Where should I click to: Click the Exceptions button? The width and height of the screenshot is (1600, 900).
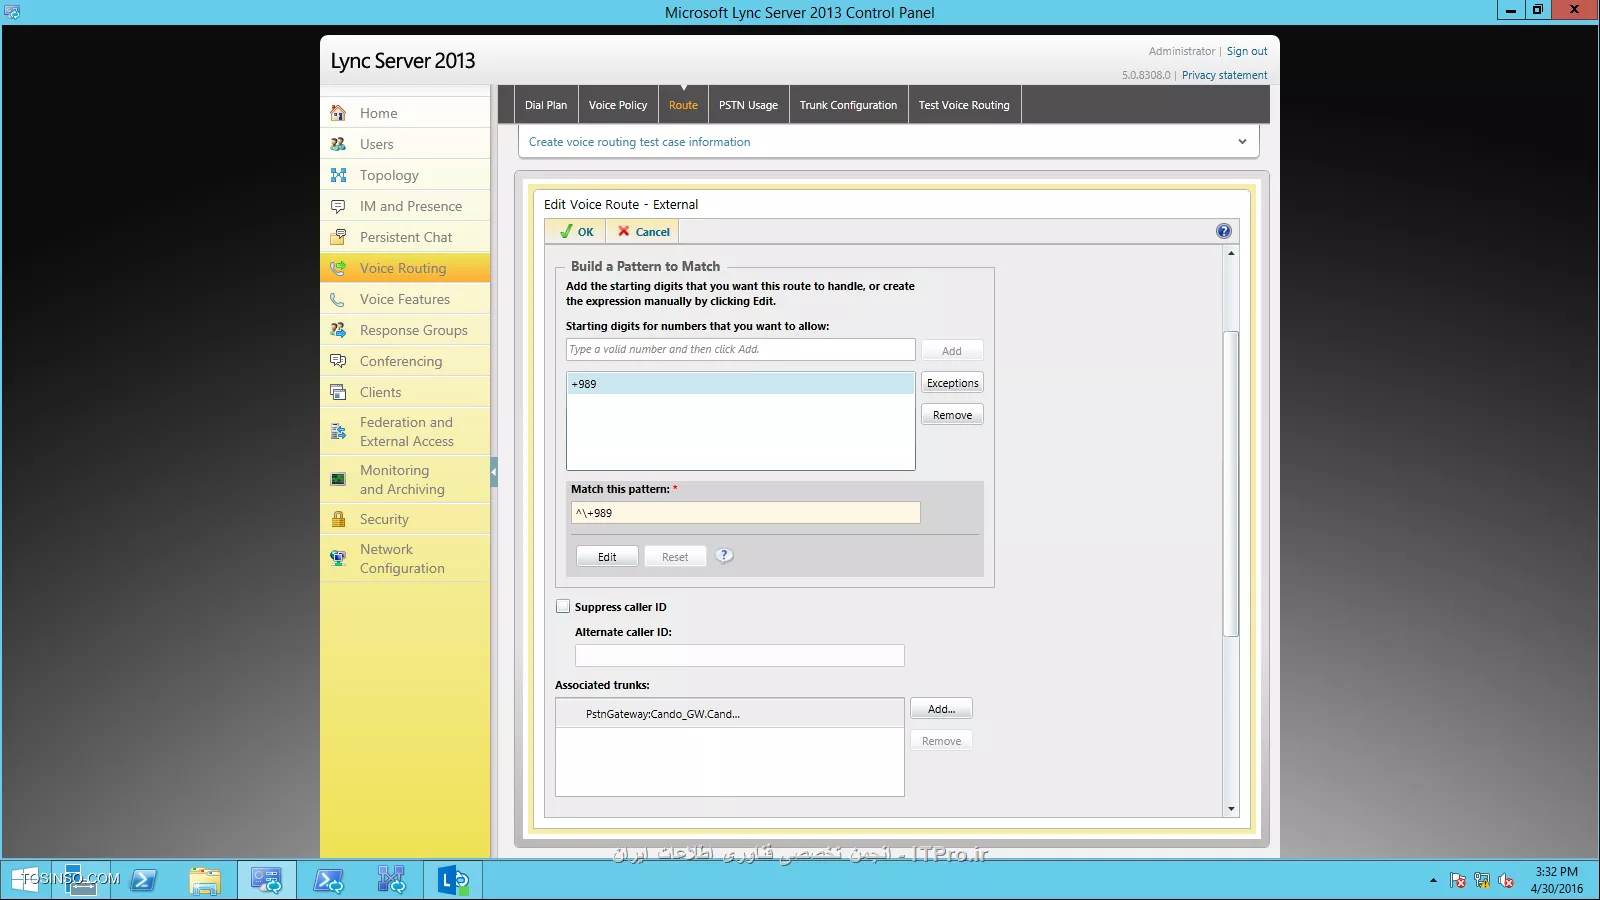pyautogui.click(x=952, y=383)
